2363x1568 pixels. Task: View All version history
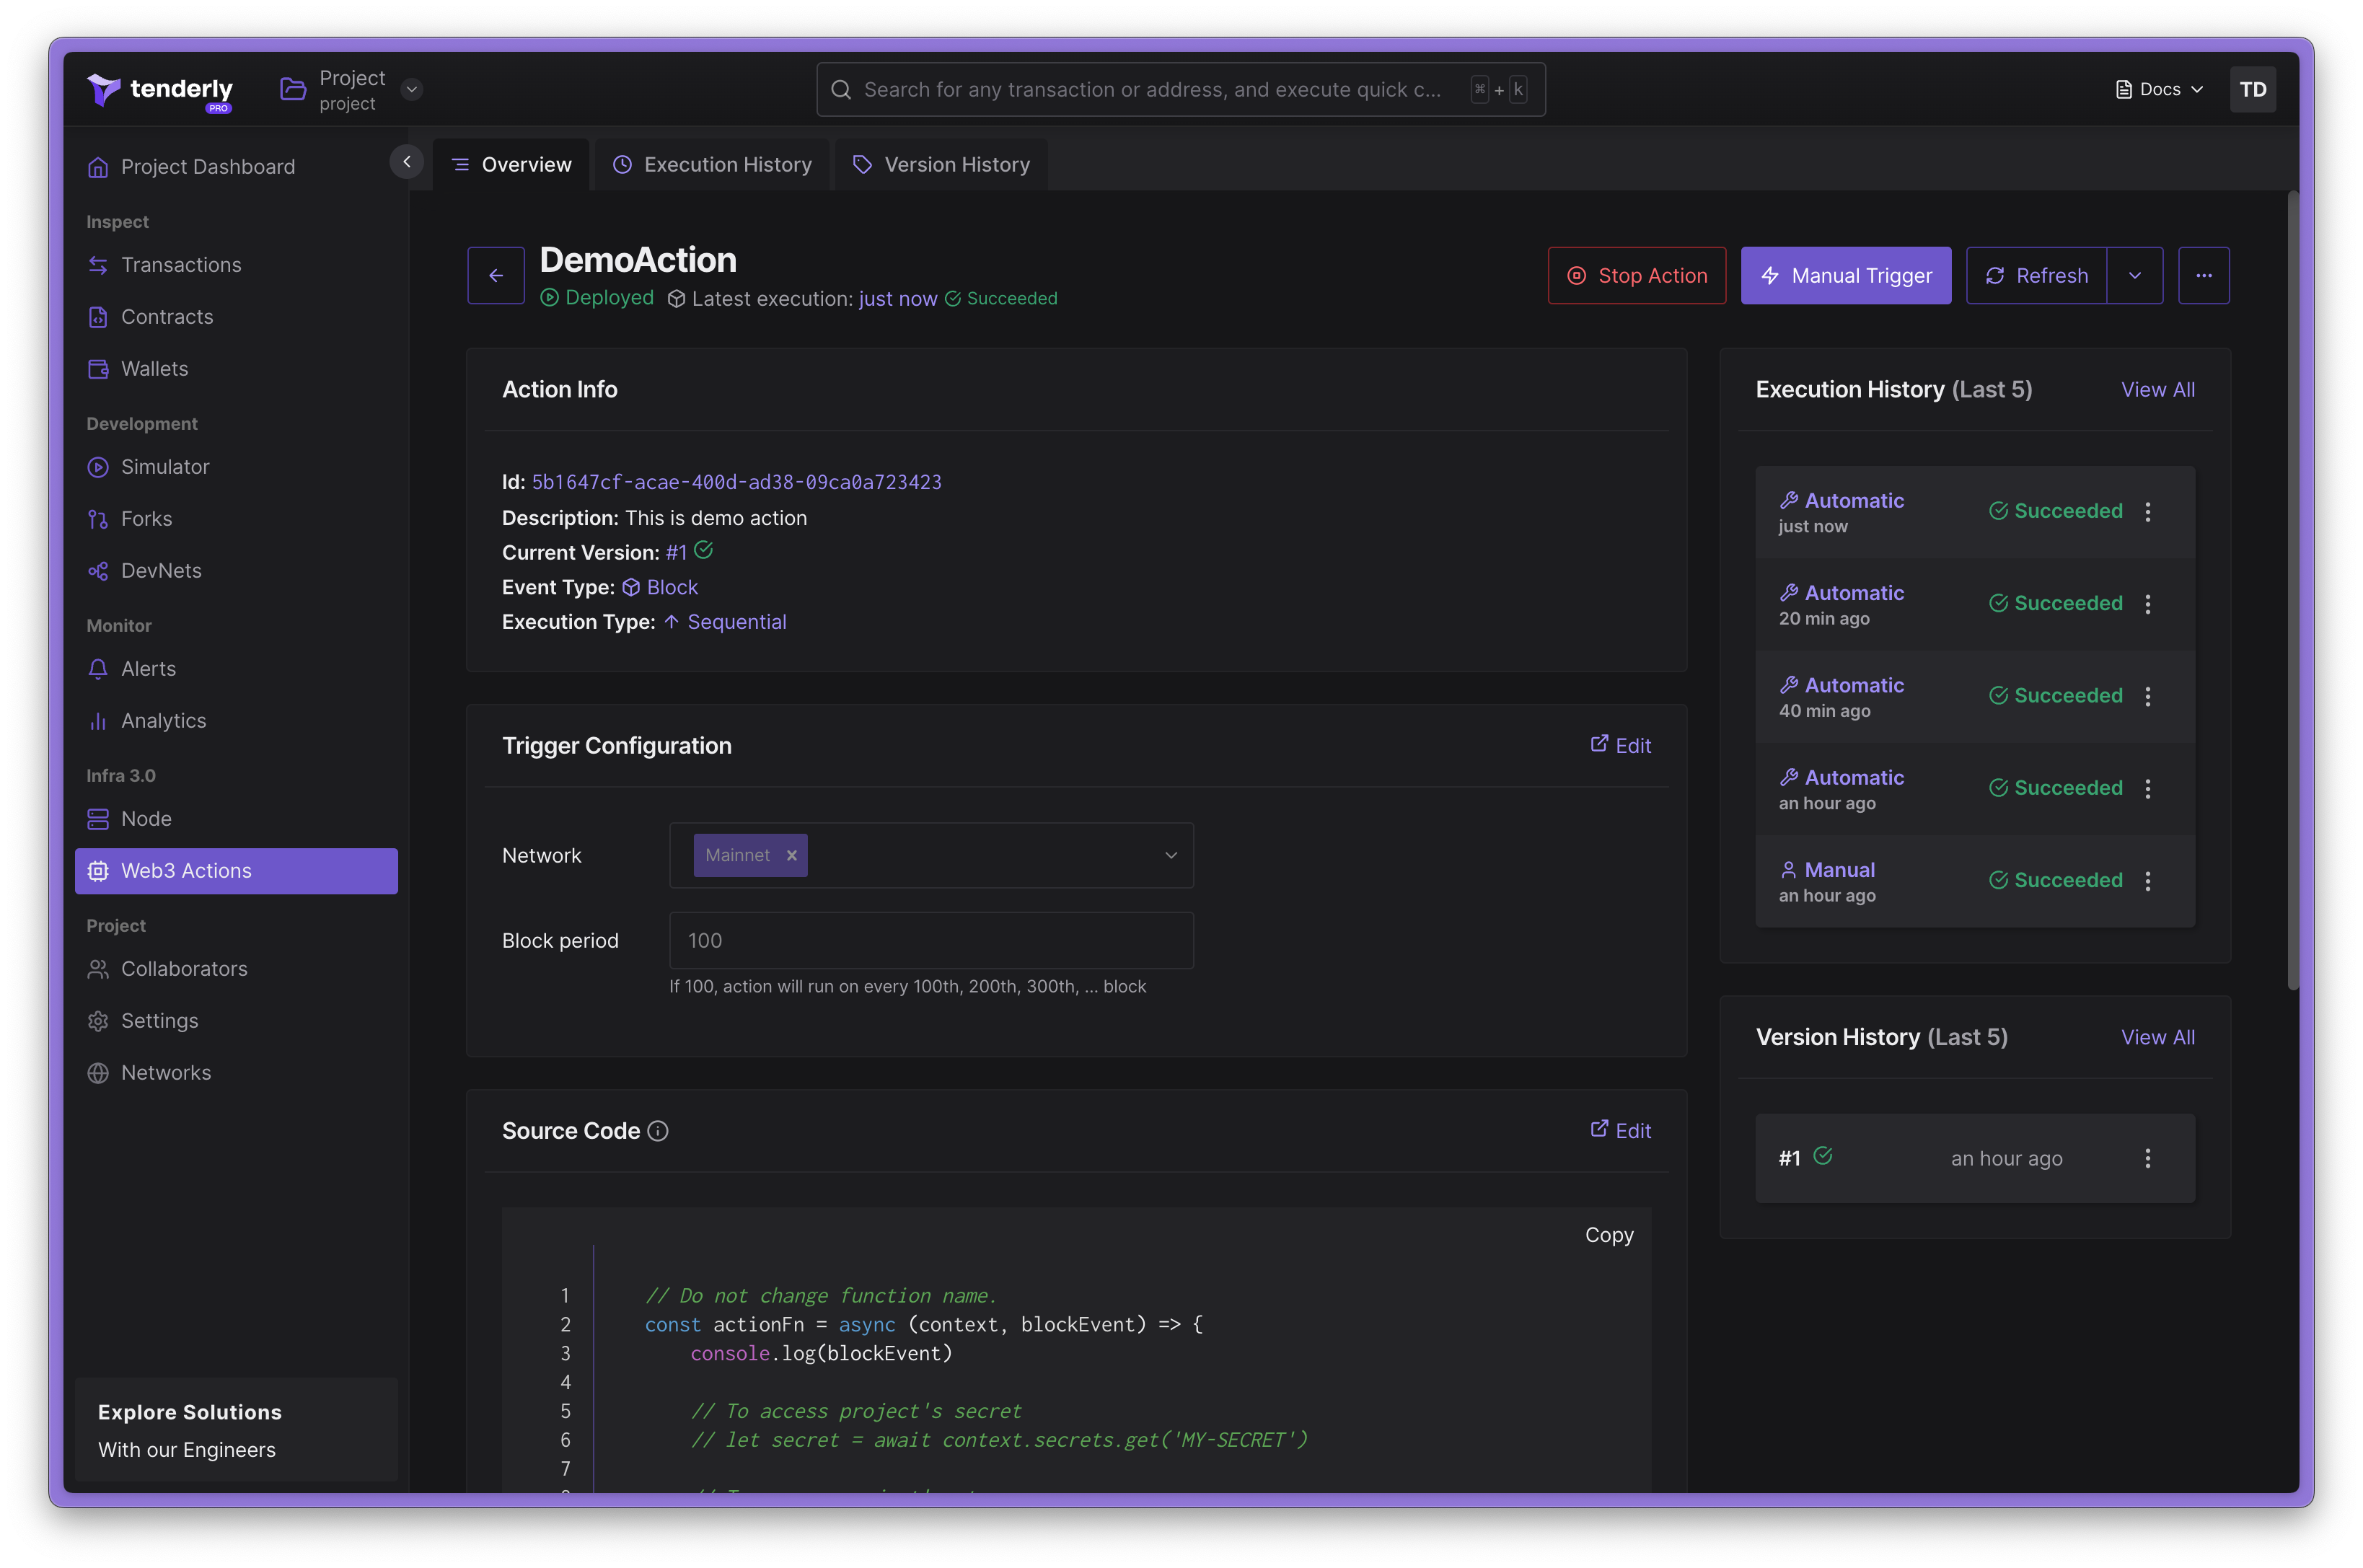point(2158,1038)
